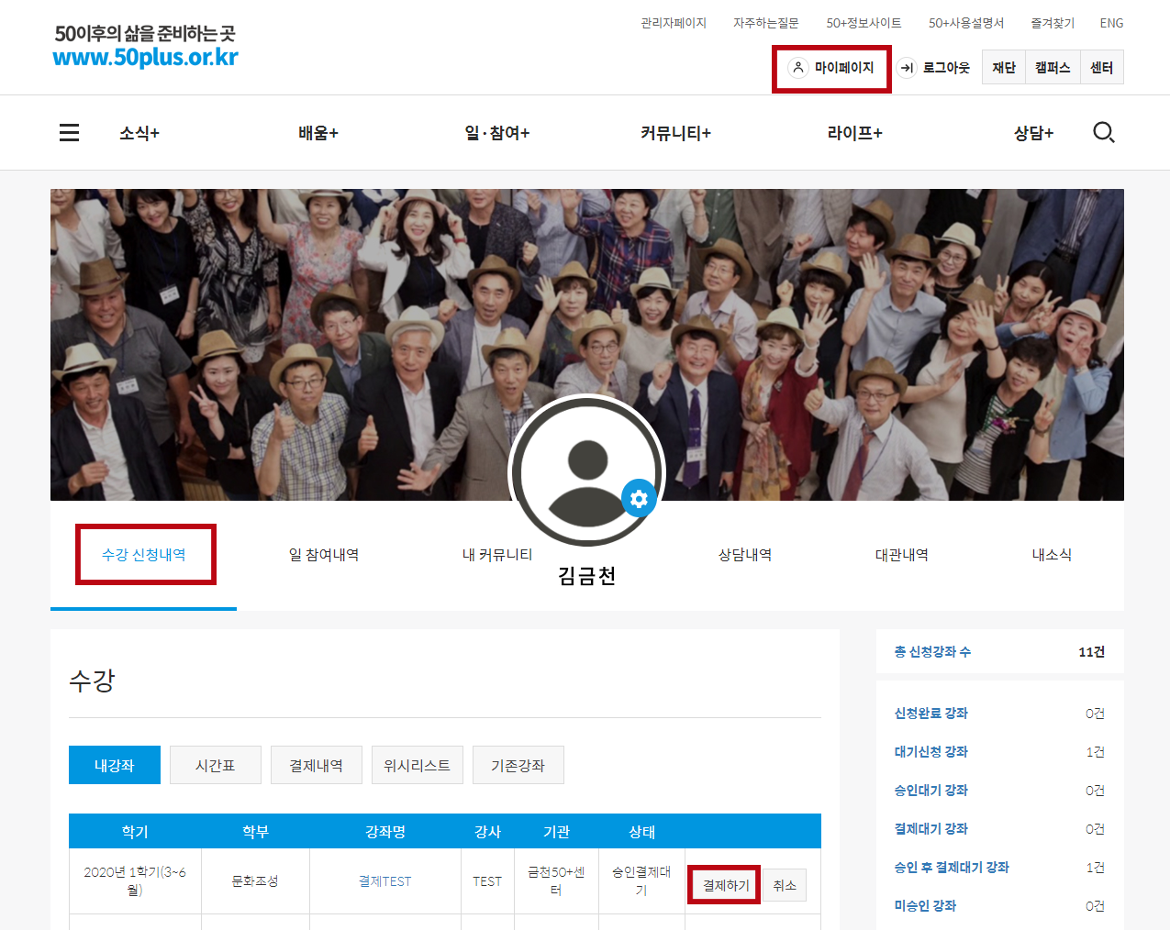Click 대기신청 강좌 link
The image size is (1170, 930).
(931, 752)
